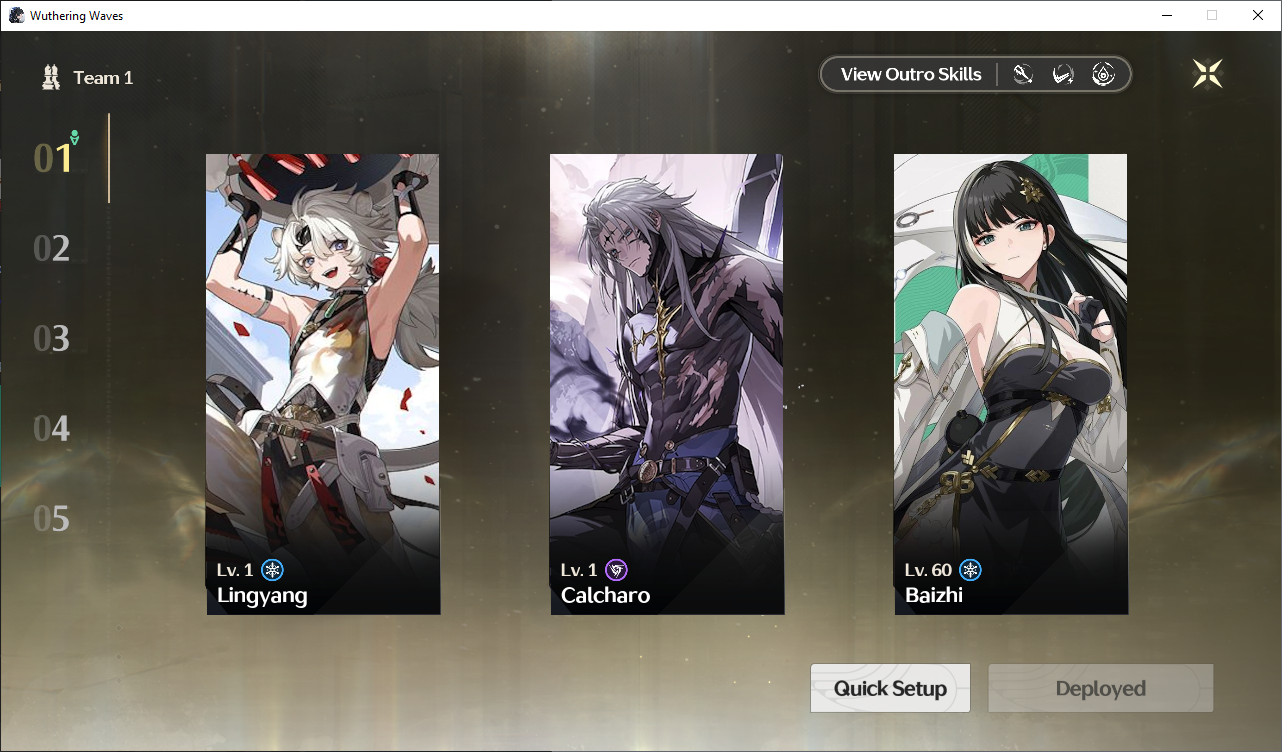Click Calcharo's purple Electro element icon
1288x752 pixels.
tap(616, 570)
